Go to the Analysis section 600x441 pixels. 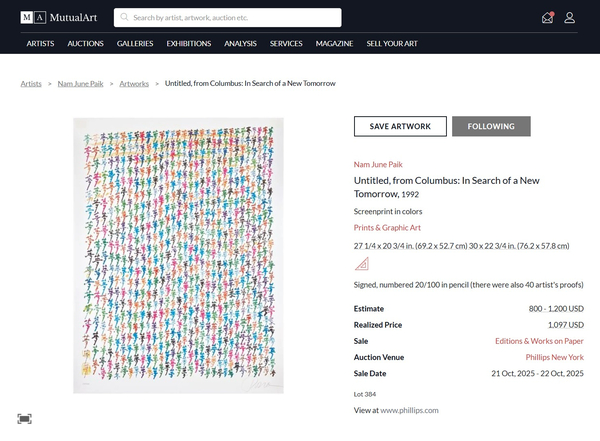pyautogui.click(x=240, y=44)
